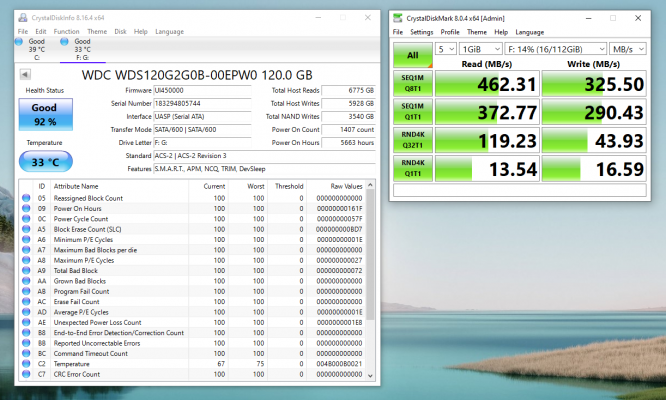Click the Serial Number field
Screen dimensions: 666x400
click(202, 104)
